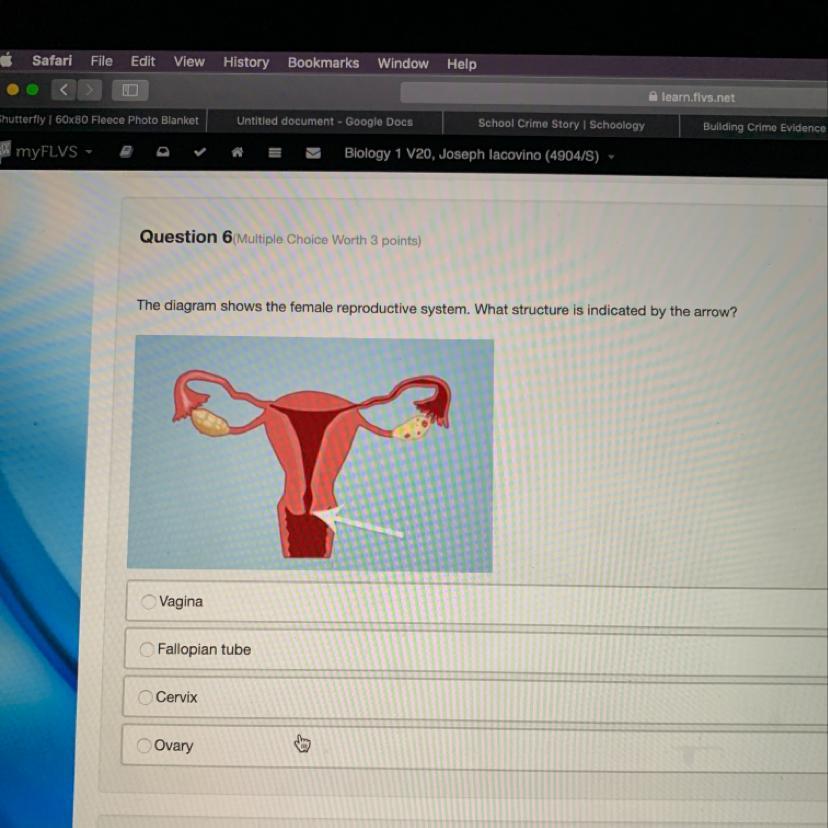Click the inbox tray icon in the FLVS toolbar
The image size is (828, 828).
click(x=163, y=152)
